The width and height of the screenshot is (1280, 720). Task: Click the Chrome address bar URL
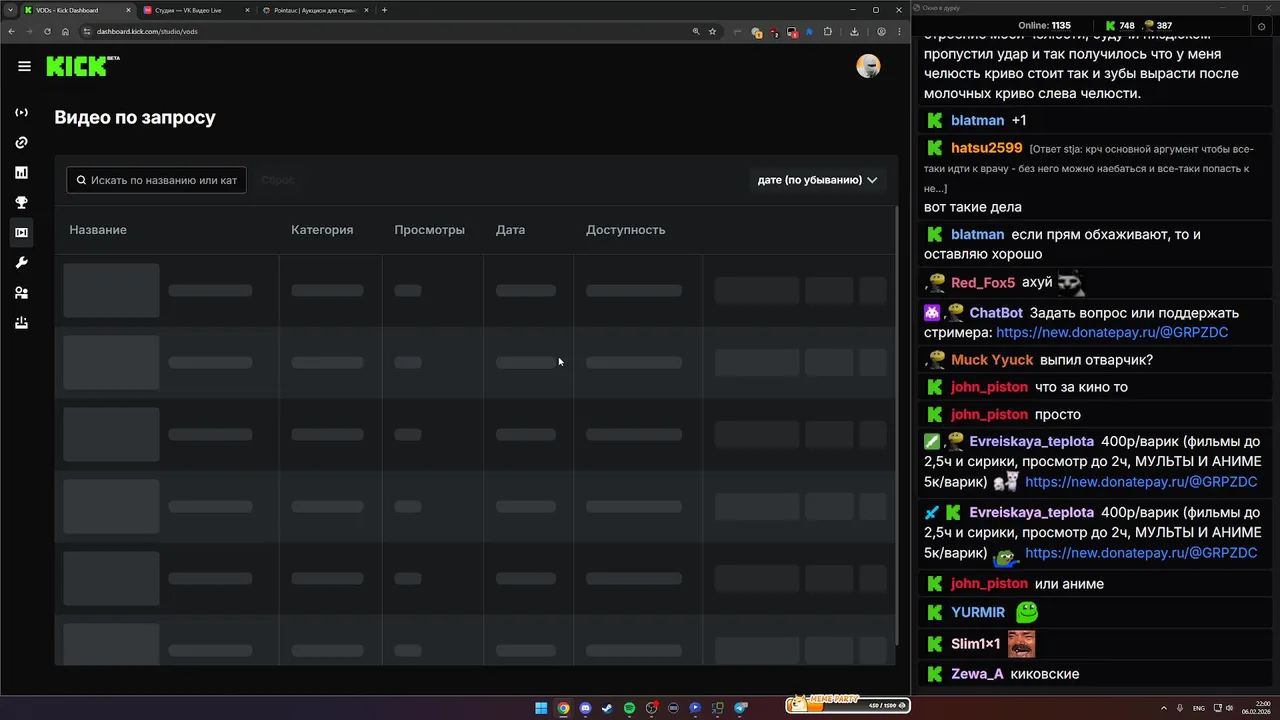click(x=147, y=31)
